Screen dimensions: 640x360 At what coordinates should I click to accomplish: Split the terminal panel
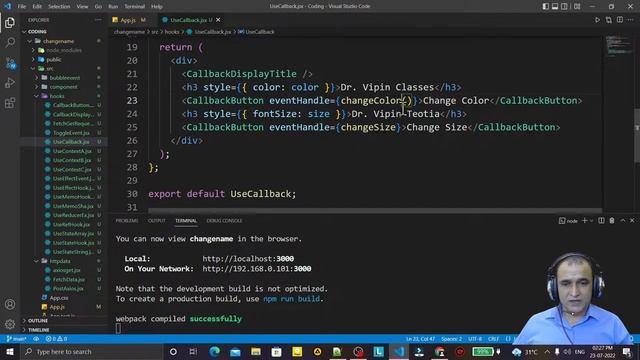coord(601,220)
